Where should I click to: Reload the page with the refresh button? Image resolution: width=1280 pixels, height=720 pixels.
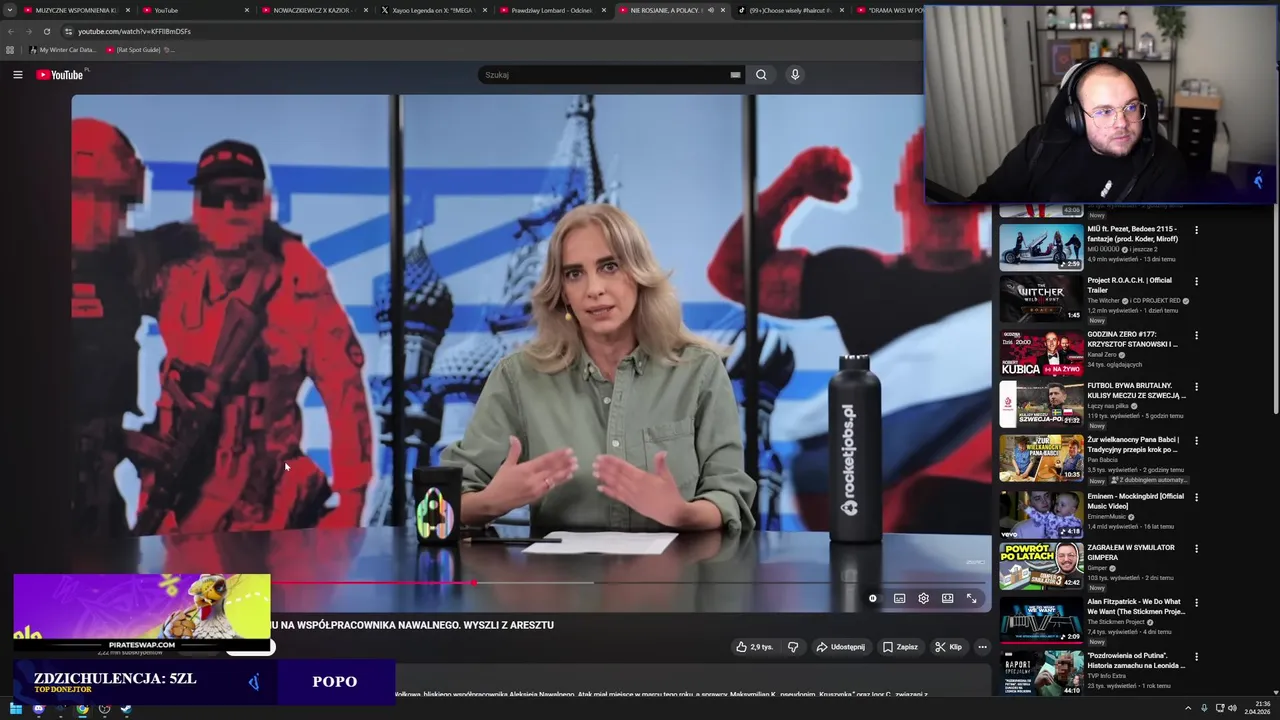coord(46,31)
